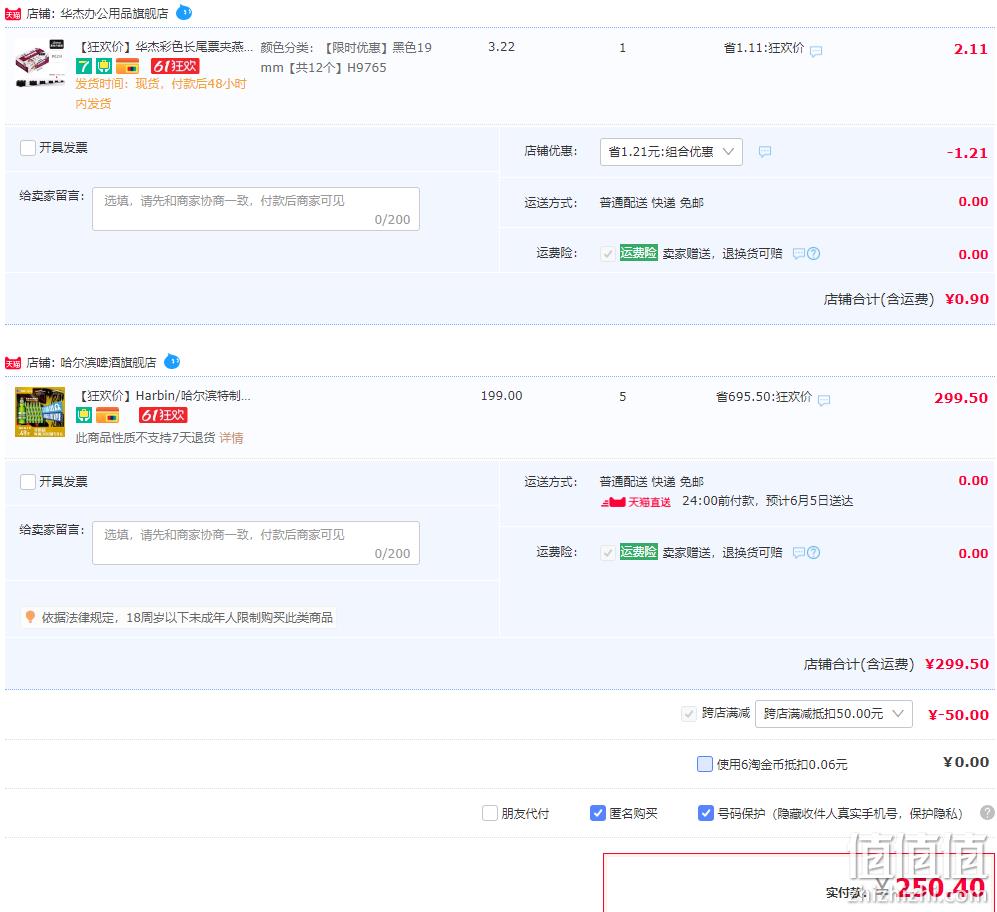
Task: Uncheck 匿名购买 checkbox
Action: 598,813
